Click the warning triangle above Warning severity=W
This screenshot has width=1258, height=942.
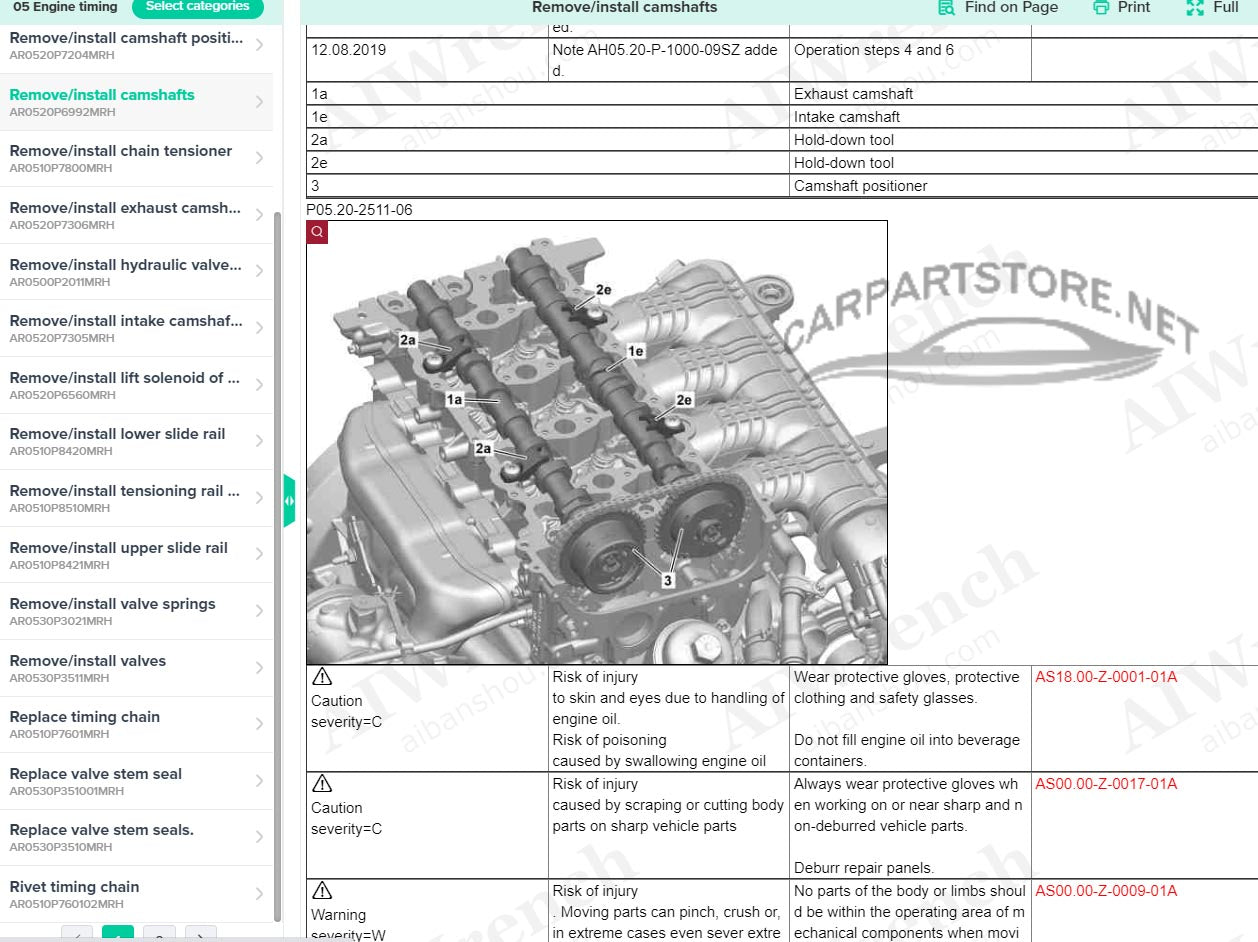(322, 891)
